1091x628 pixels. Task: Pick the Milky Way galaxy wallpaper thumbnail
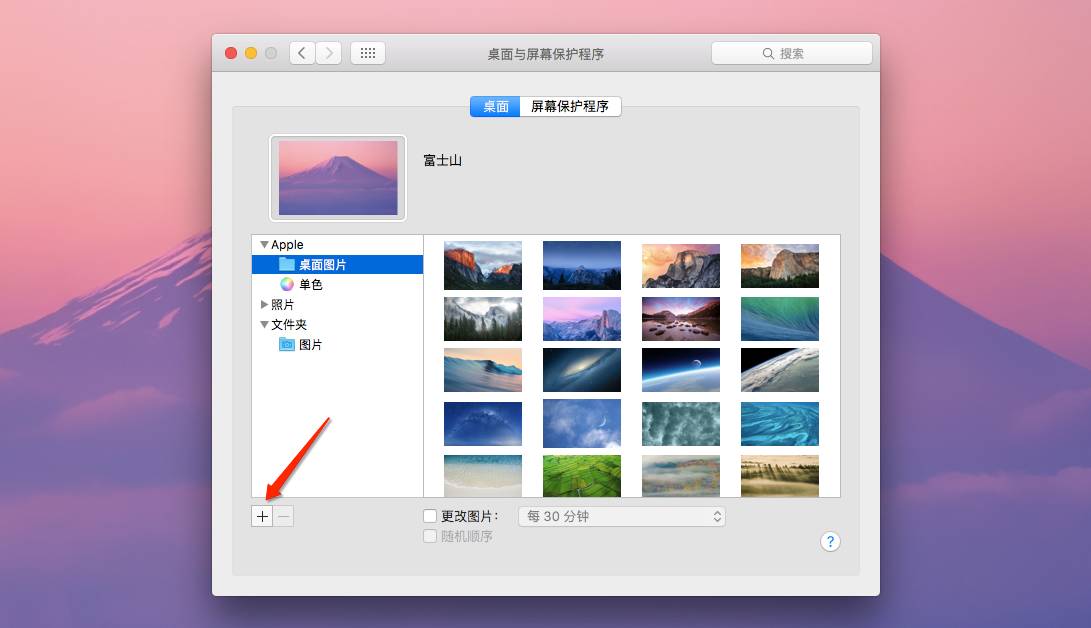point(581,370)
